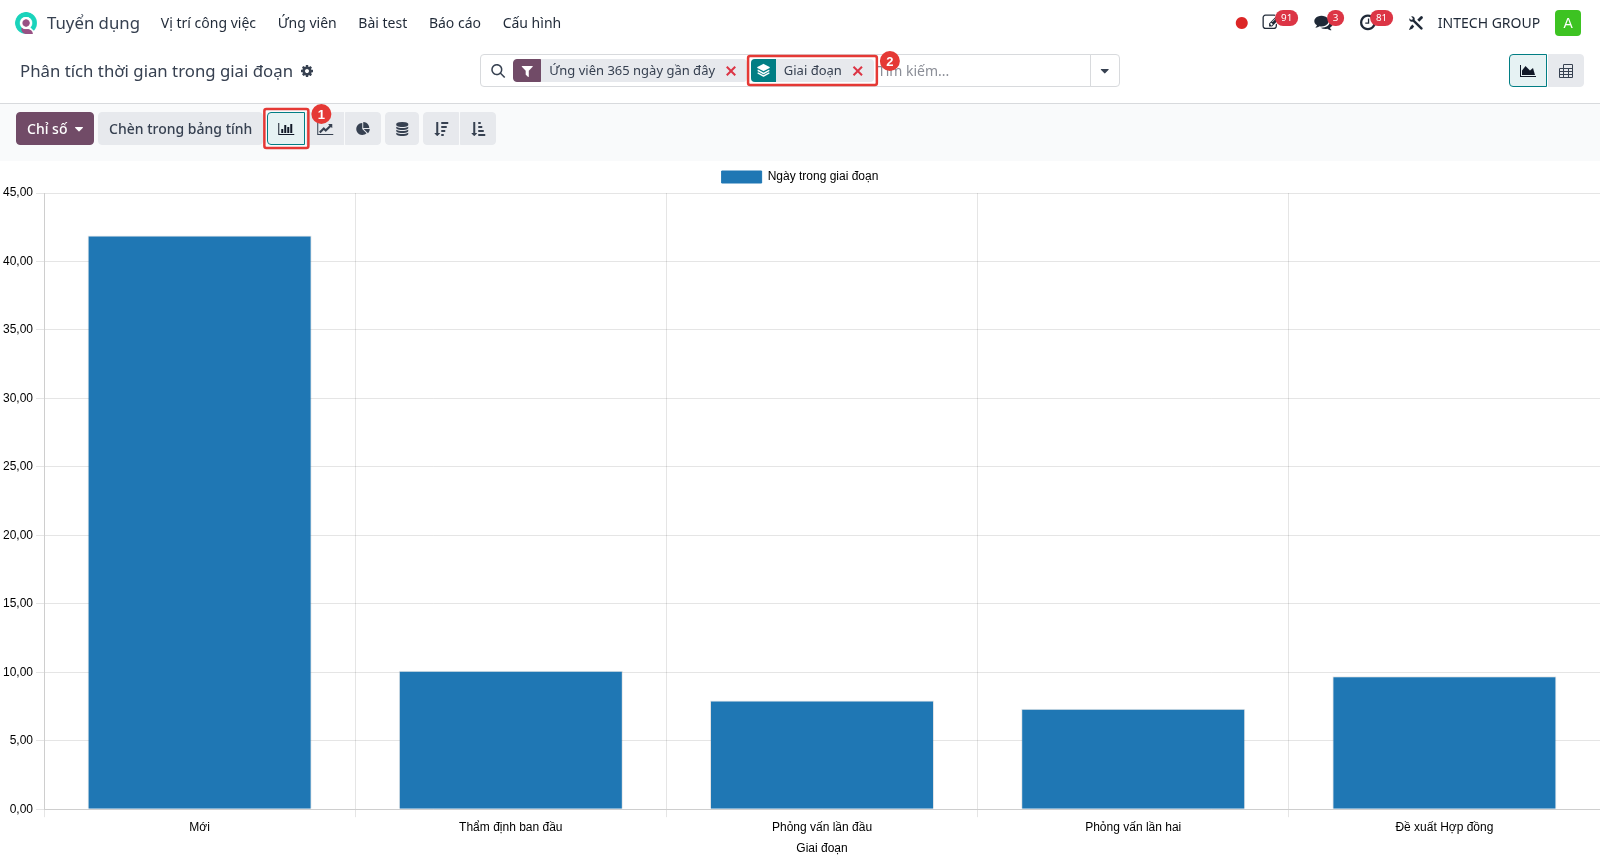Click the settings gear beside the report title
The width and height of the screenshot is (1600, 860).
point(307,71)
